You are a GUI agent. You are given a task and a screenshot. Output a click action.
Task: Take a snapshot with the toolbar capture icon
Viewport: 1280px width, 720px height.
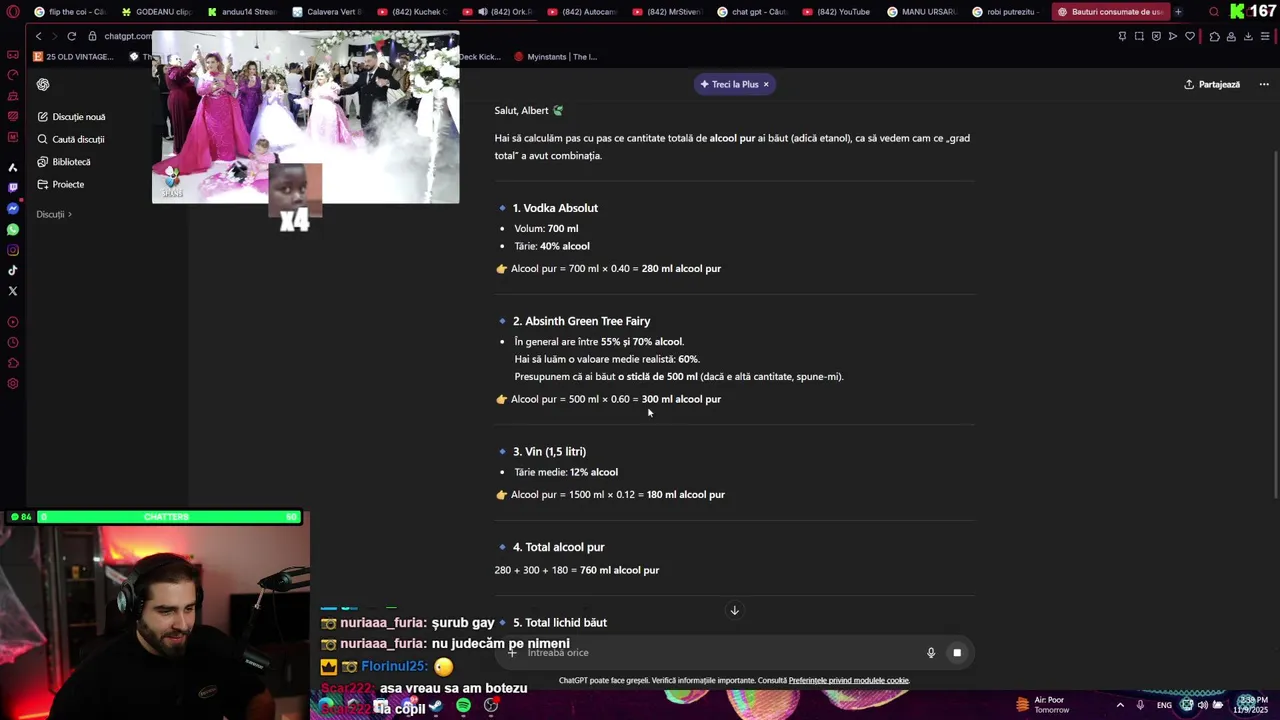[x=1139, y=36]
